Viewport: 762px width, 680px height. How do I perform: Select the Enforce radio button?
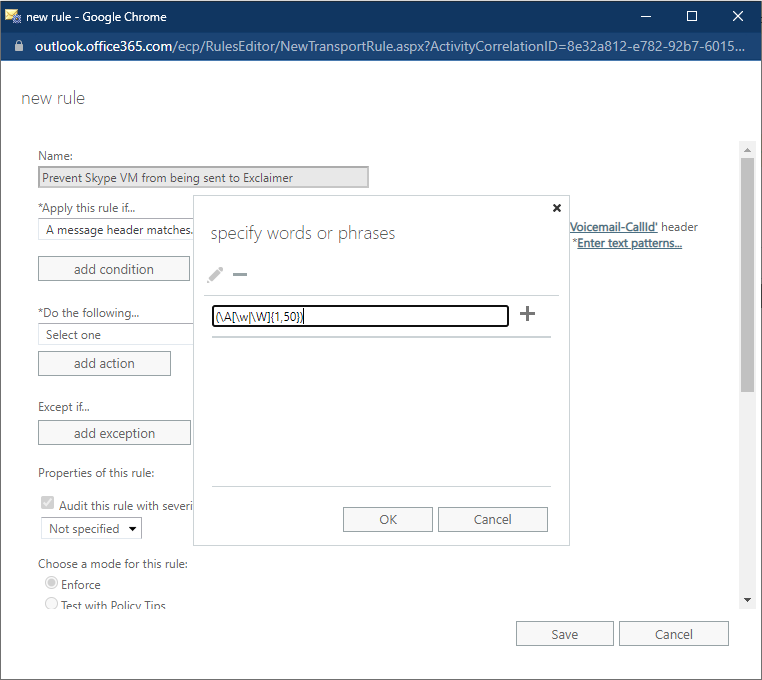click(51, 583)
